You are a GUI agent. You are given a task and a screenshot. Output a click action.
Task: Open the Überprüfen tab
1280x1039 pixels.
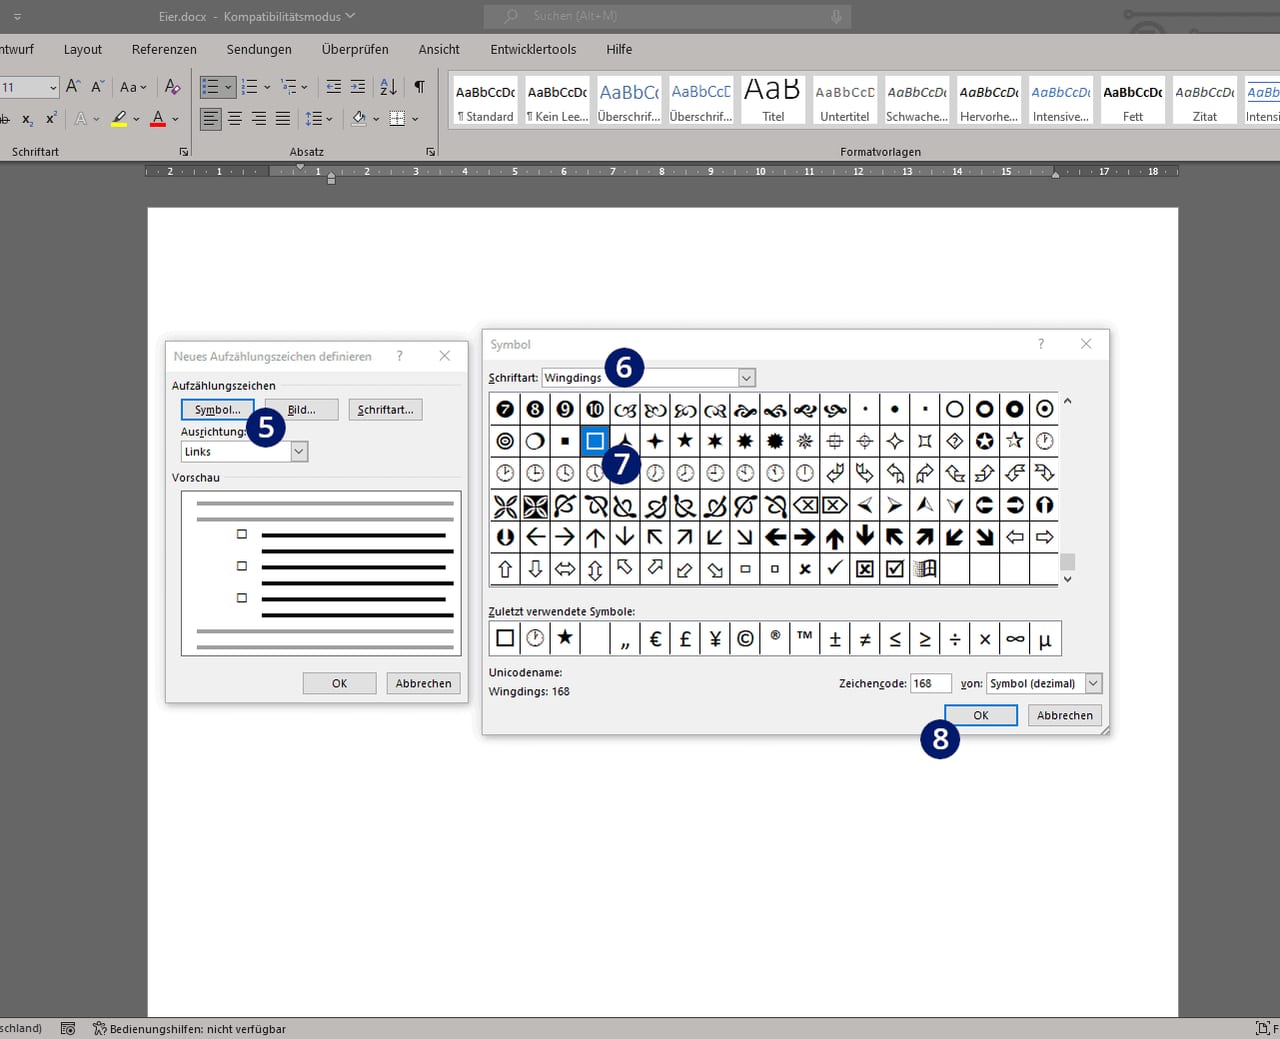(355, 49)
